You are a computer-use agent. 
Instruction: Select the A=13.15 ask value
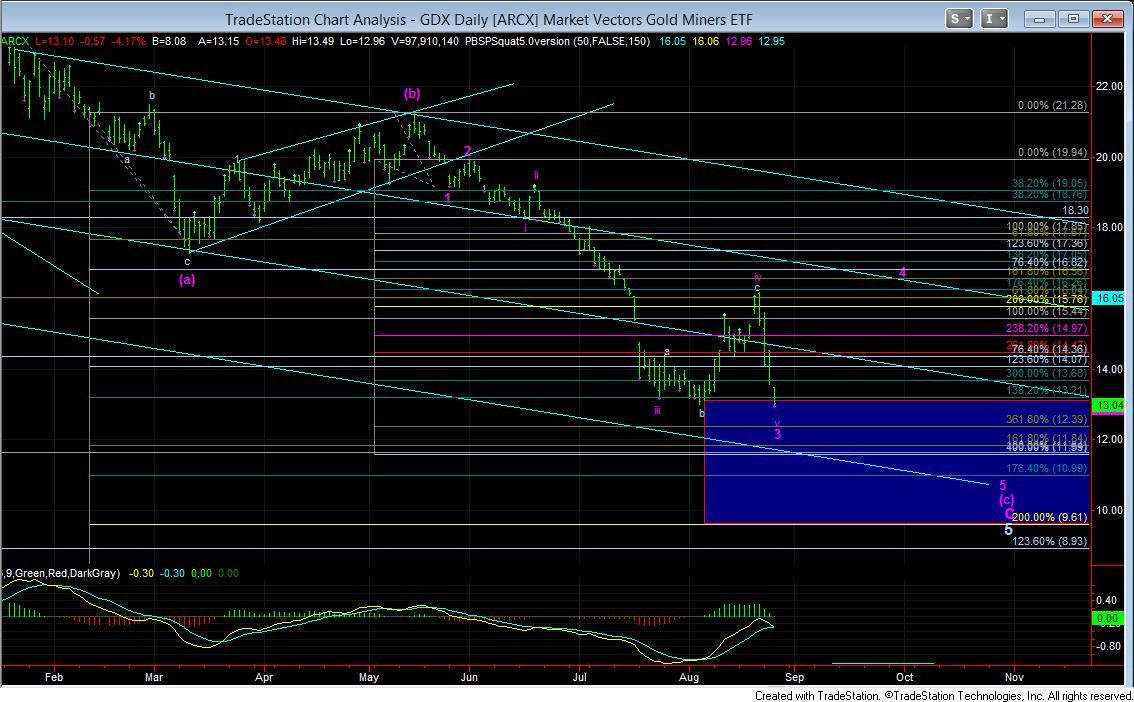pos(217,42)
